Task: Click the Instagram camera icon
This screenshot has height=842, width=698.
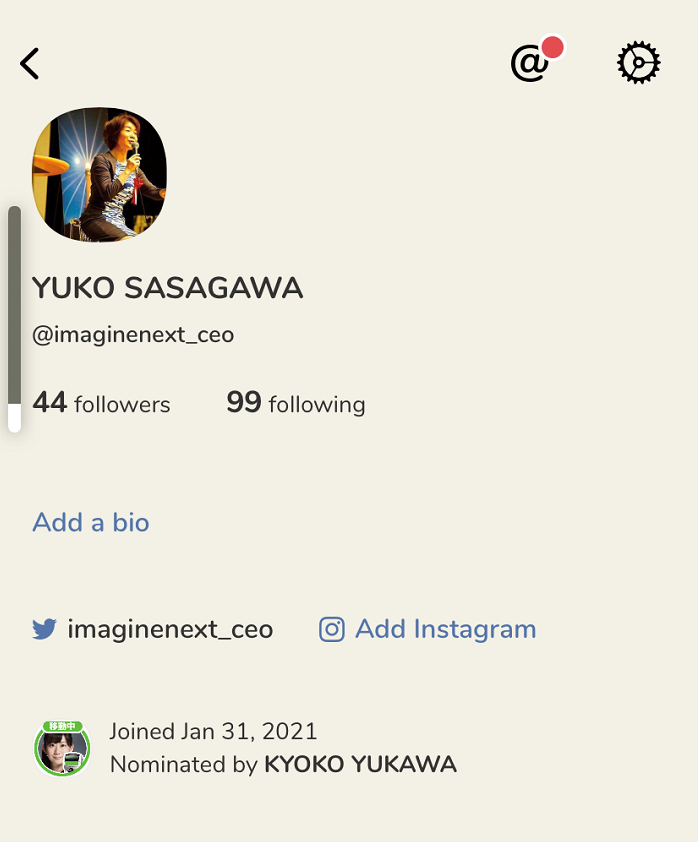Action: (332, 629)
